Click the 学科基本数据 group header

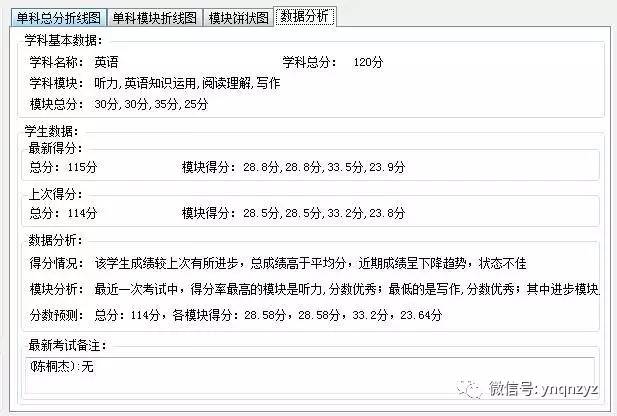coord(63,41)
